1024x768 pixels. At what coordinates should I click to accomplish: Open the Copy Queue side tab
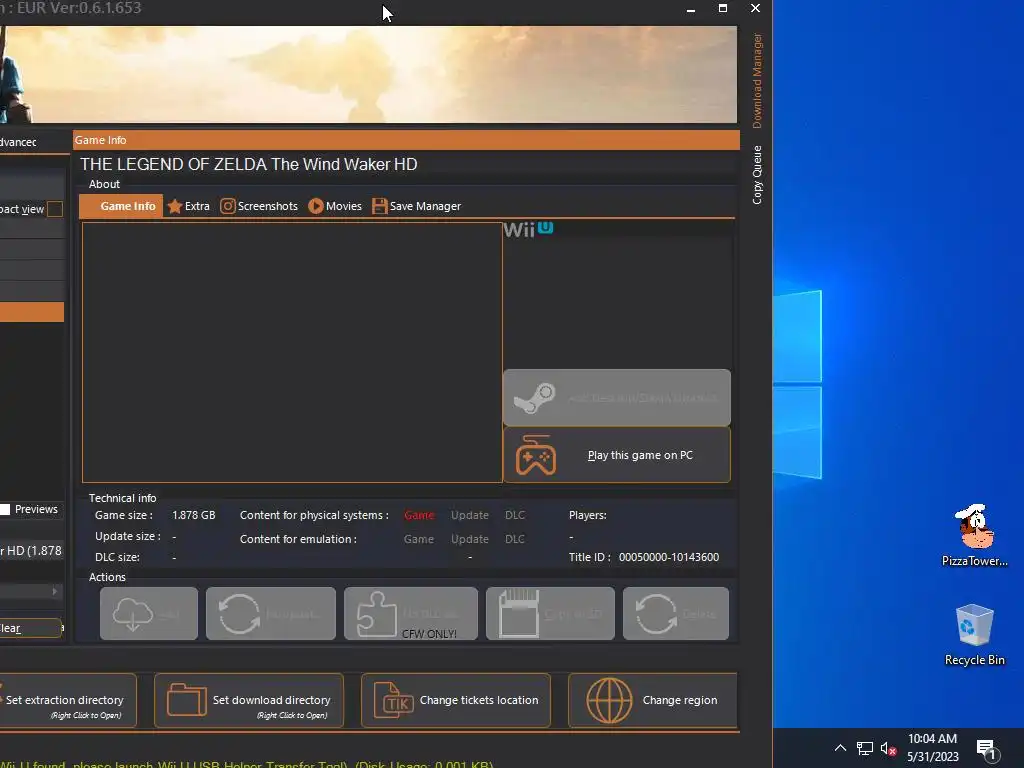758,175
